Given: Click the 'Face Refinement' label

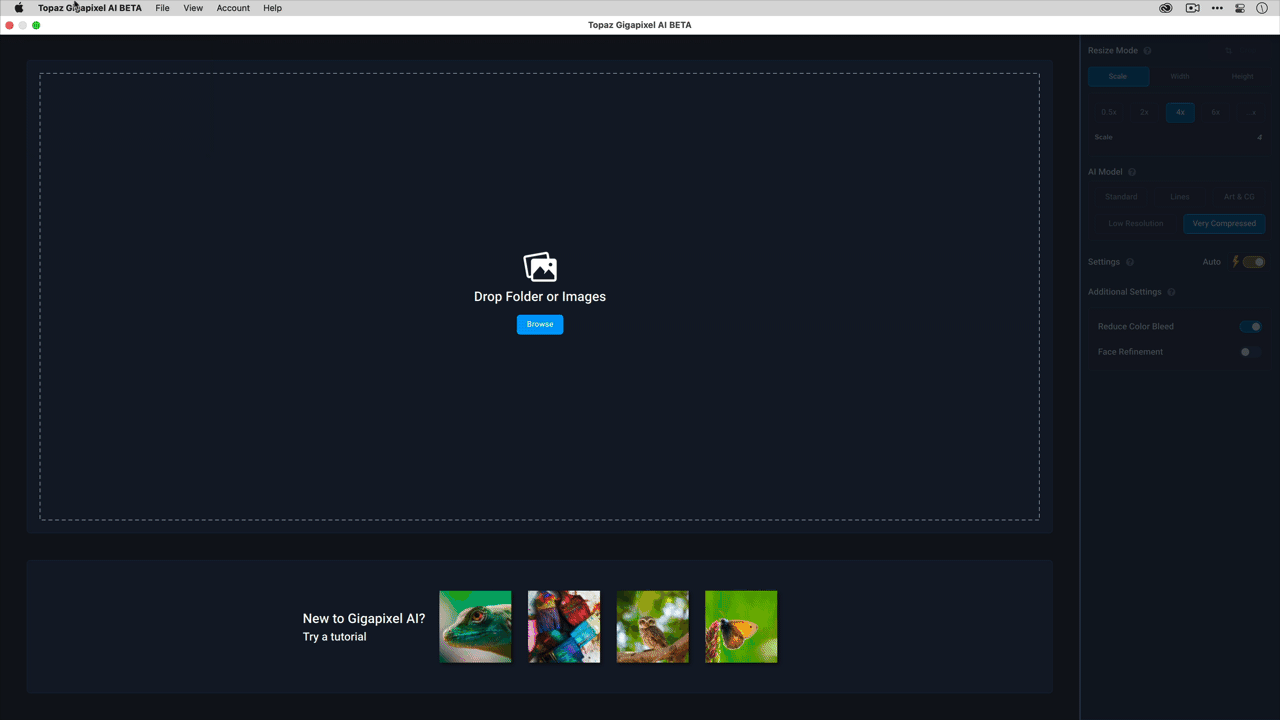Looking at the screenshot, I should click(x=1130, y=352).
